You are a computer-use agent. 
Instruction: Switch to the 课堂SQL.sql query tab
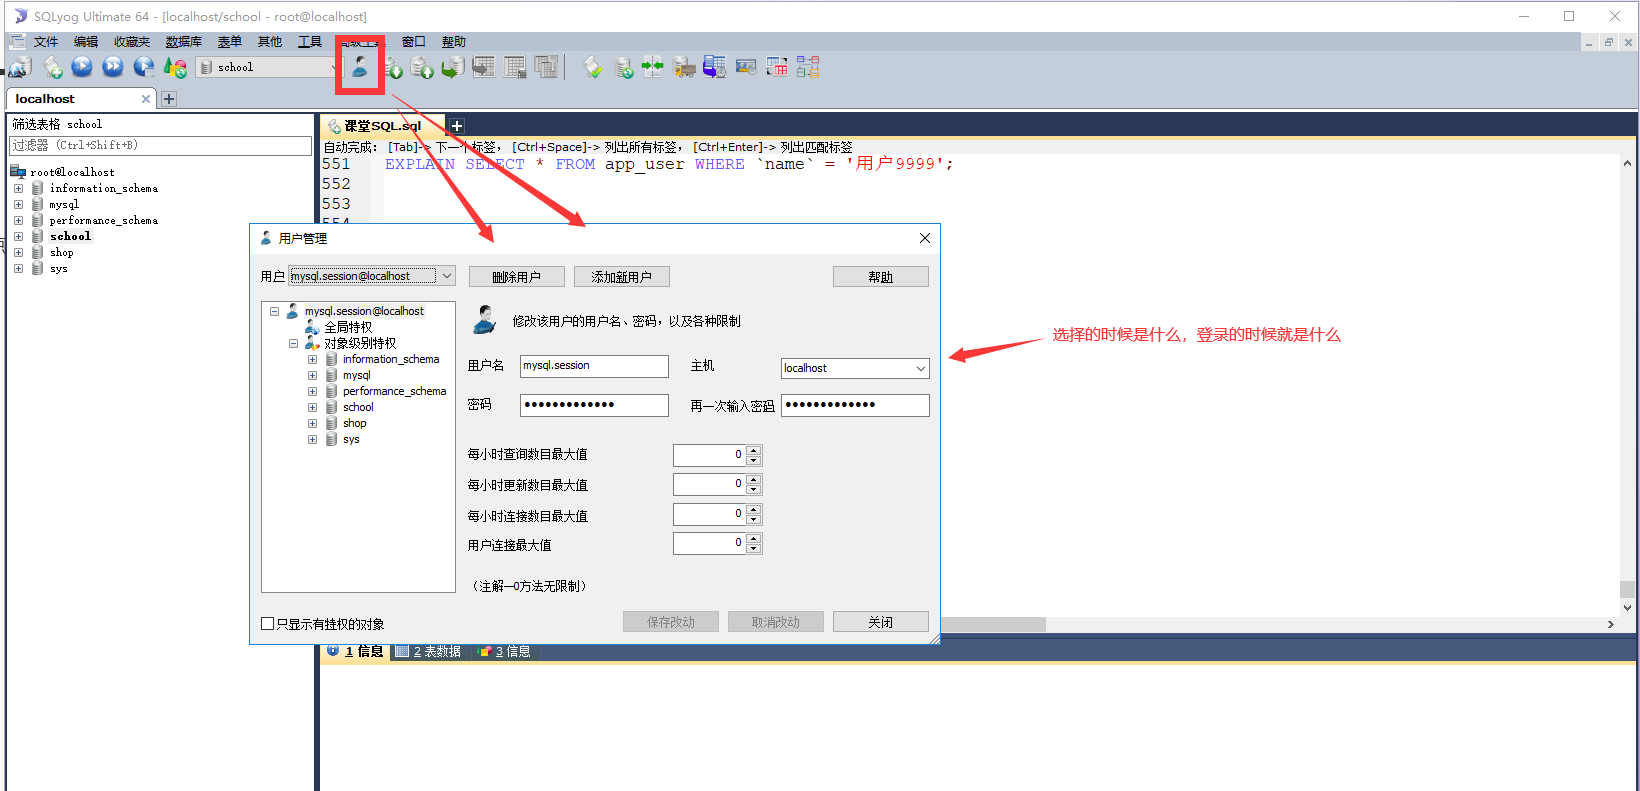click(x=383, y=126)
